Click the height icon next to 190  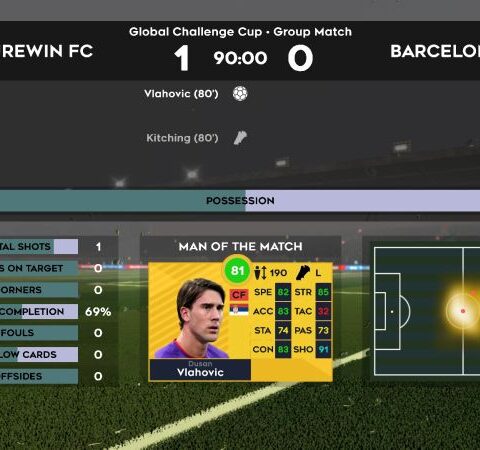coord(260,273)
